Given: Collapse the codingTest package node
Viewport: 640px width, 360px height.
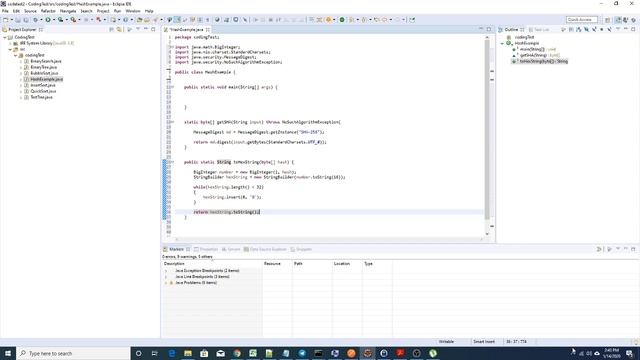Looking at the screenshot, I should coord(16,55).
